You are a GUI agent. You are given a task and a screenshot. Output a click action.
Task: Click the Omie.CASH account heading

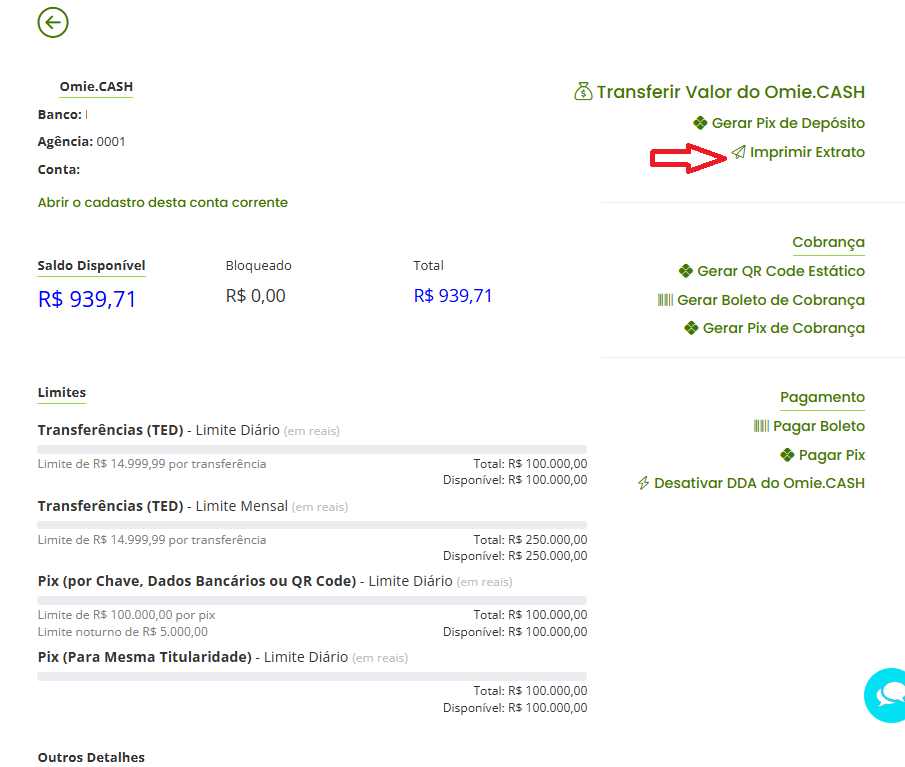pos(96,87)
